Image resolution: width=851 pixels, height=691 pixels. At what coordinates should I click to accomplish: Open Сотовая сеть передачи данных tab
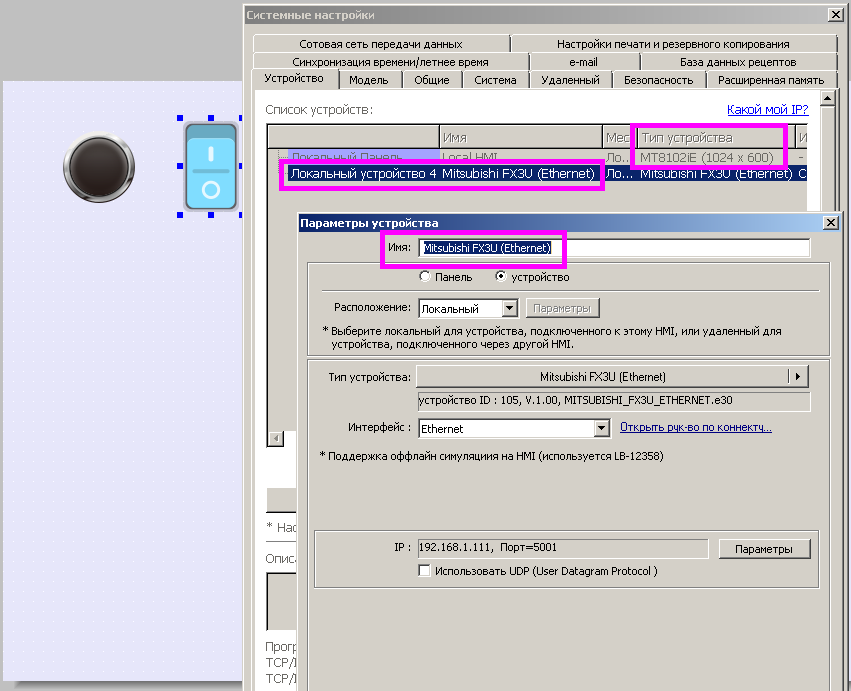381,44
